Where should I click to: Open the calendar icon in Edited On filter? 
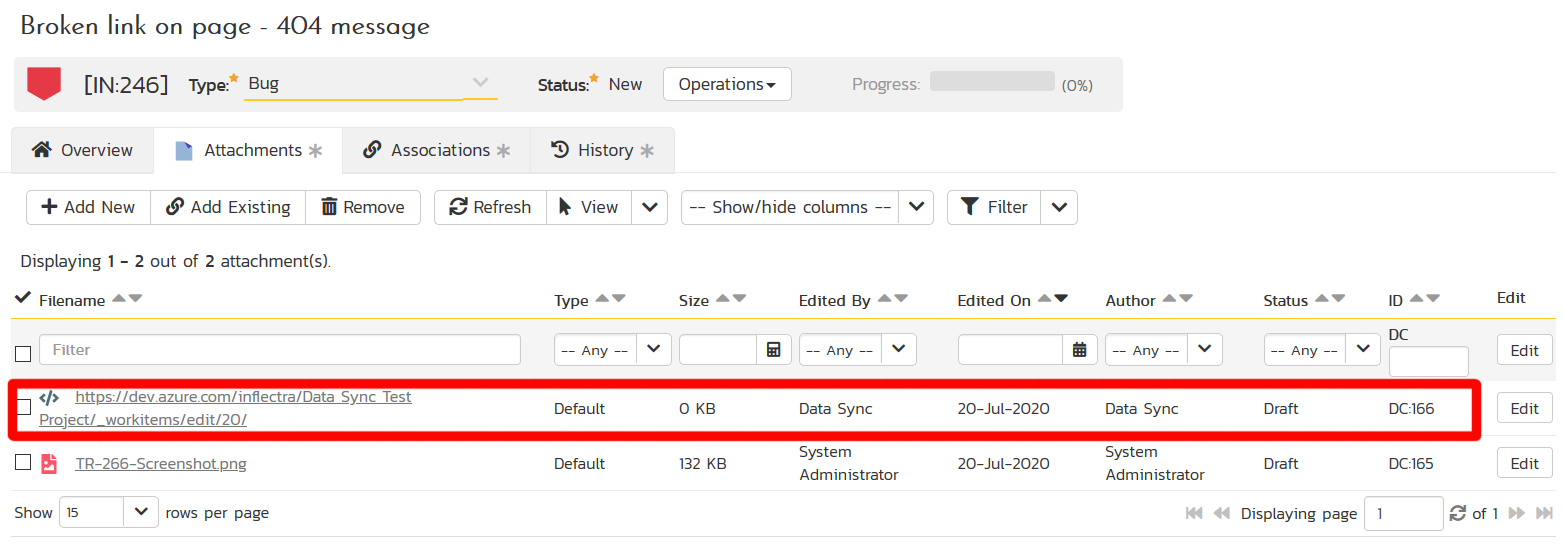click(x=1079, y=350)
